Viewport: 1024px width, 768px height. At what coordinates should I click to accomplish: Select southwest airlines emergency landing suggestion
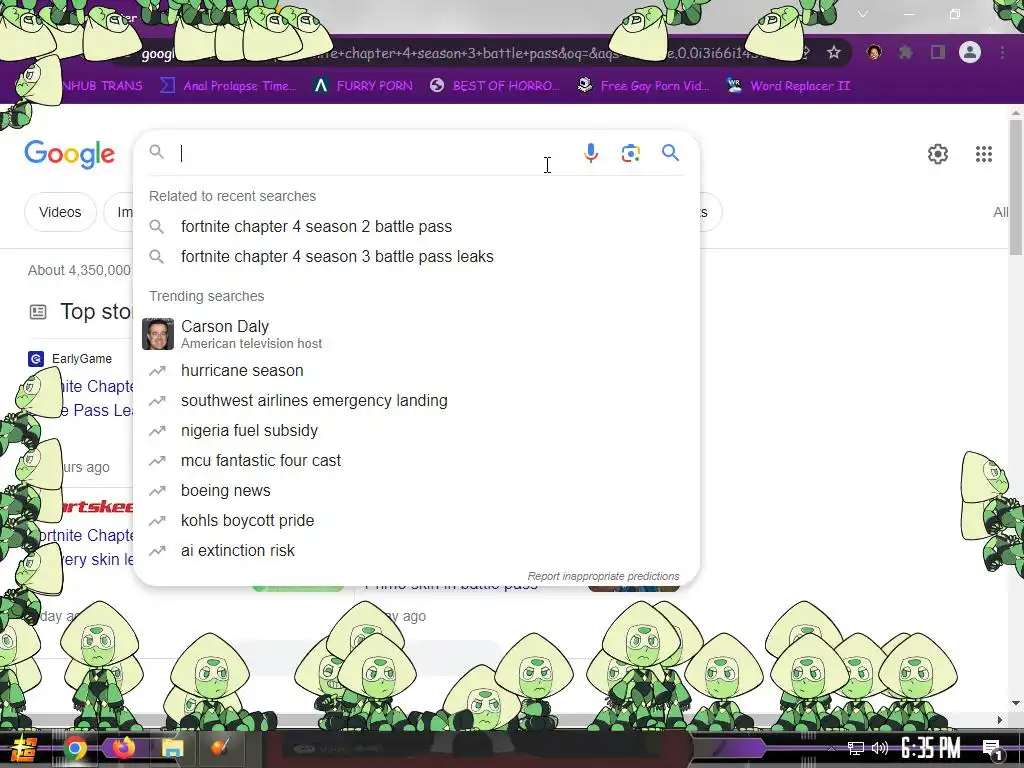417,400
